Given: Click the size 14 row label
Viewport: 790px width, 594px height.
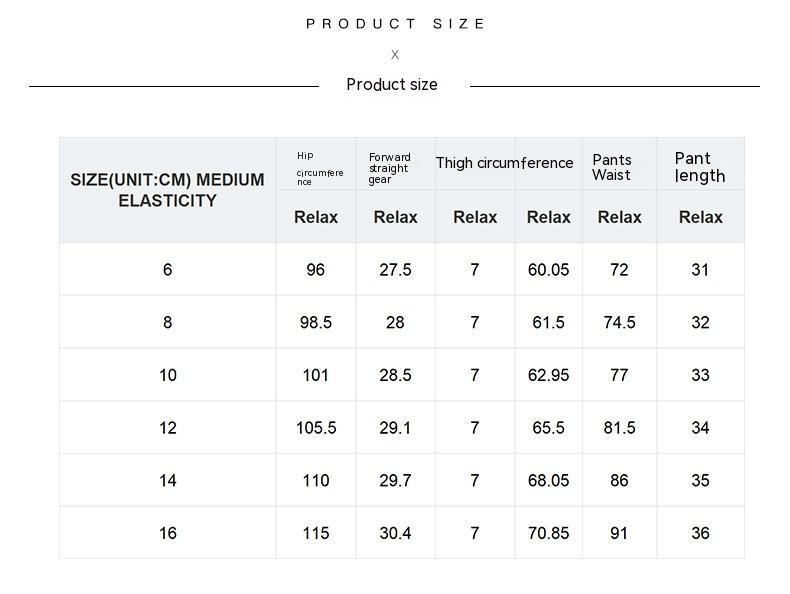Looking at the screenshot, I should pyautogui.click(x=167, y=481).
